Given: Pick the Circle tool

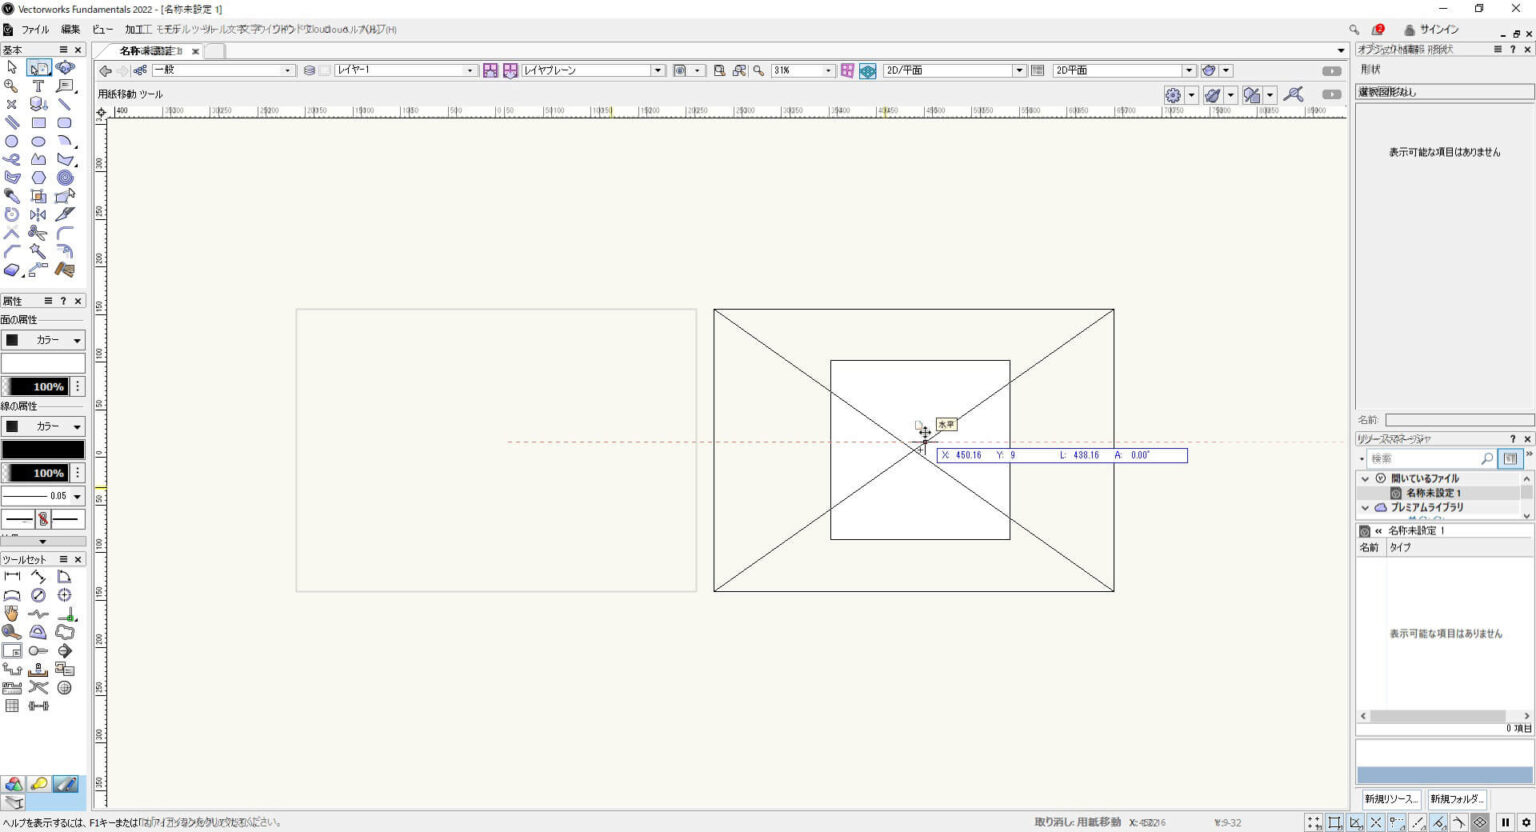Looking at the screenshot, I should pyautogui.click(x=12, y=141).
